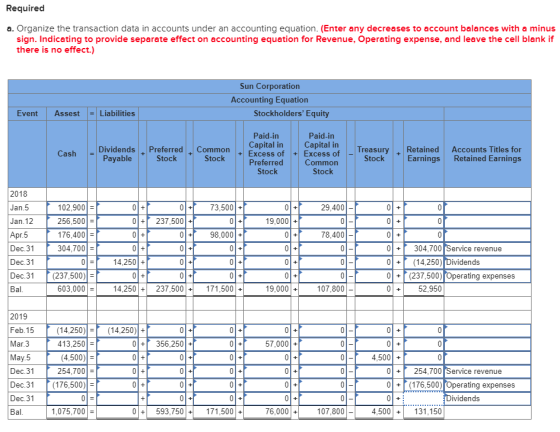Click the empty dotted Retained Earnings cell

click(424, 398)
